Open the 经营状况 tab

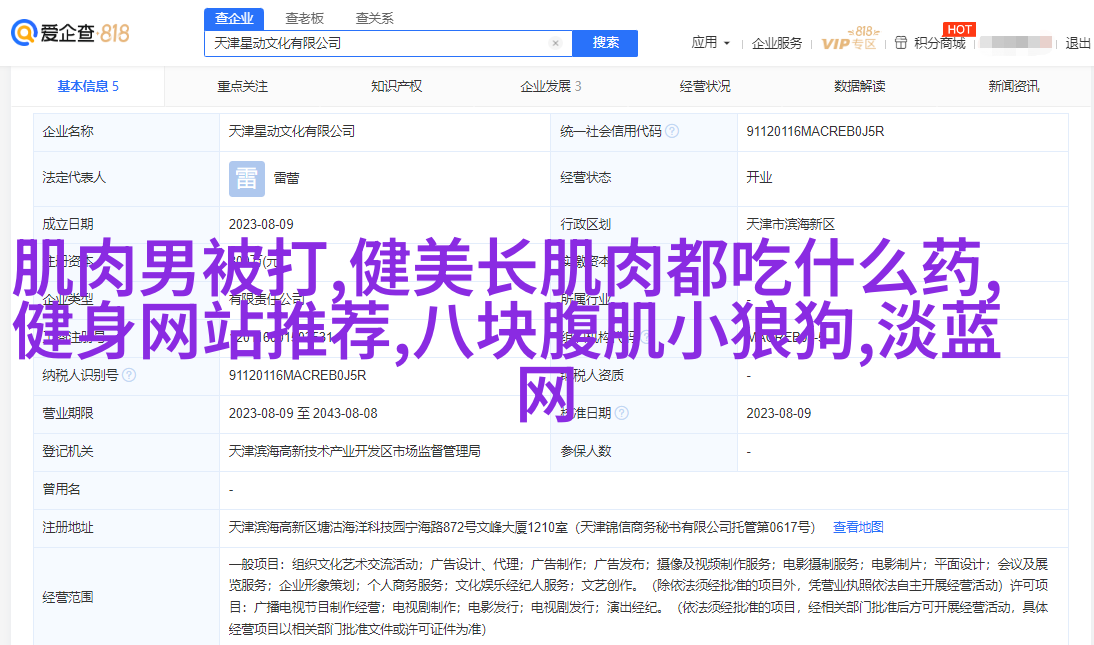pyautogui.click(x=705, y=86)
